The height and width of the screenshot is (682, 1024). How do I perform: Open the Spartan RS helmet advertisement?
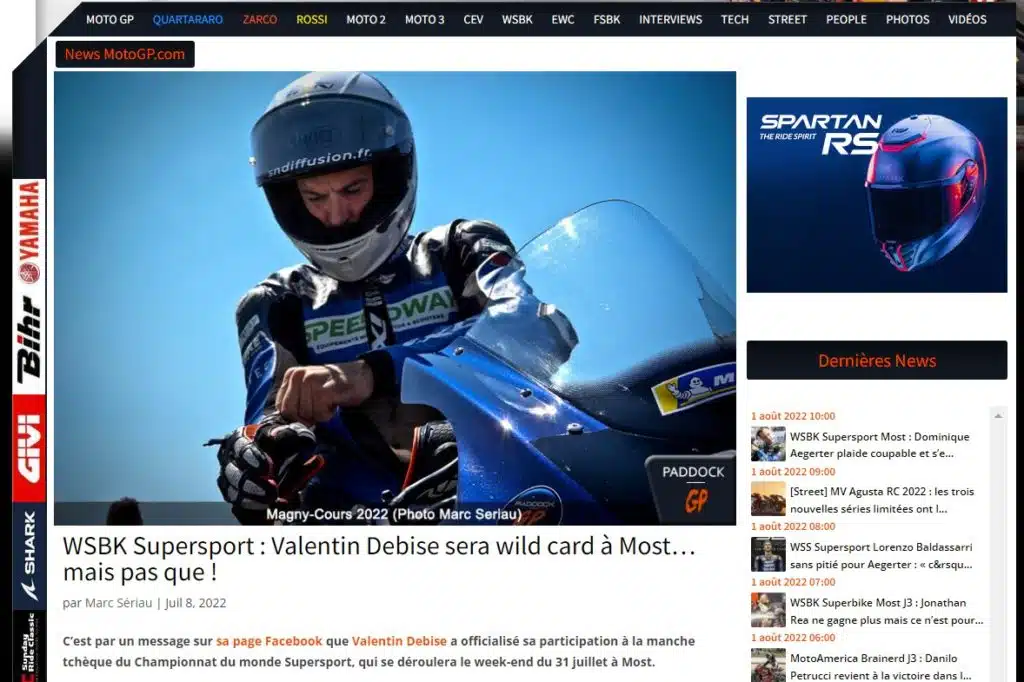click(x=876, y=195)
